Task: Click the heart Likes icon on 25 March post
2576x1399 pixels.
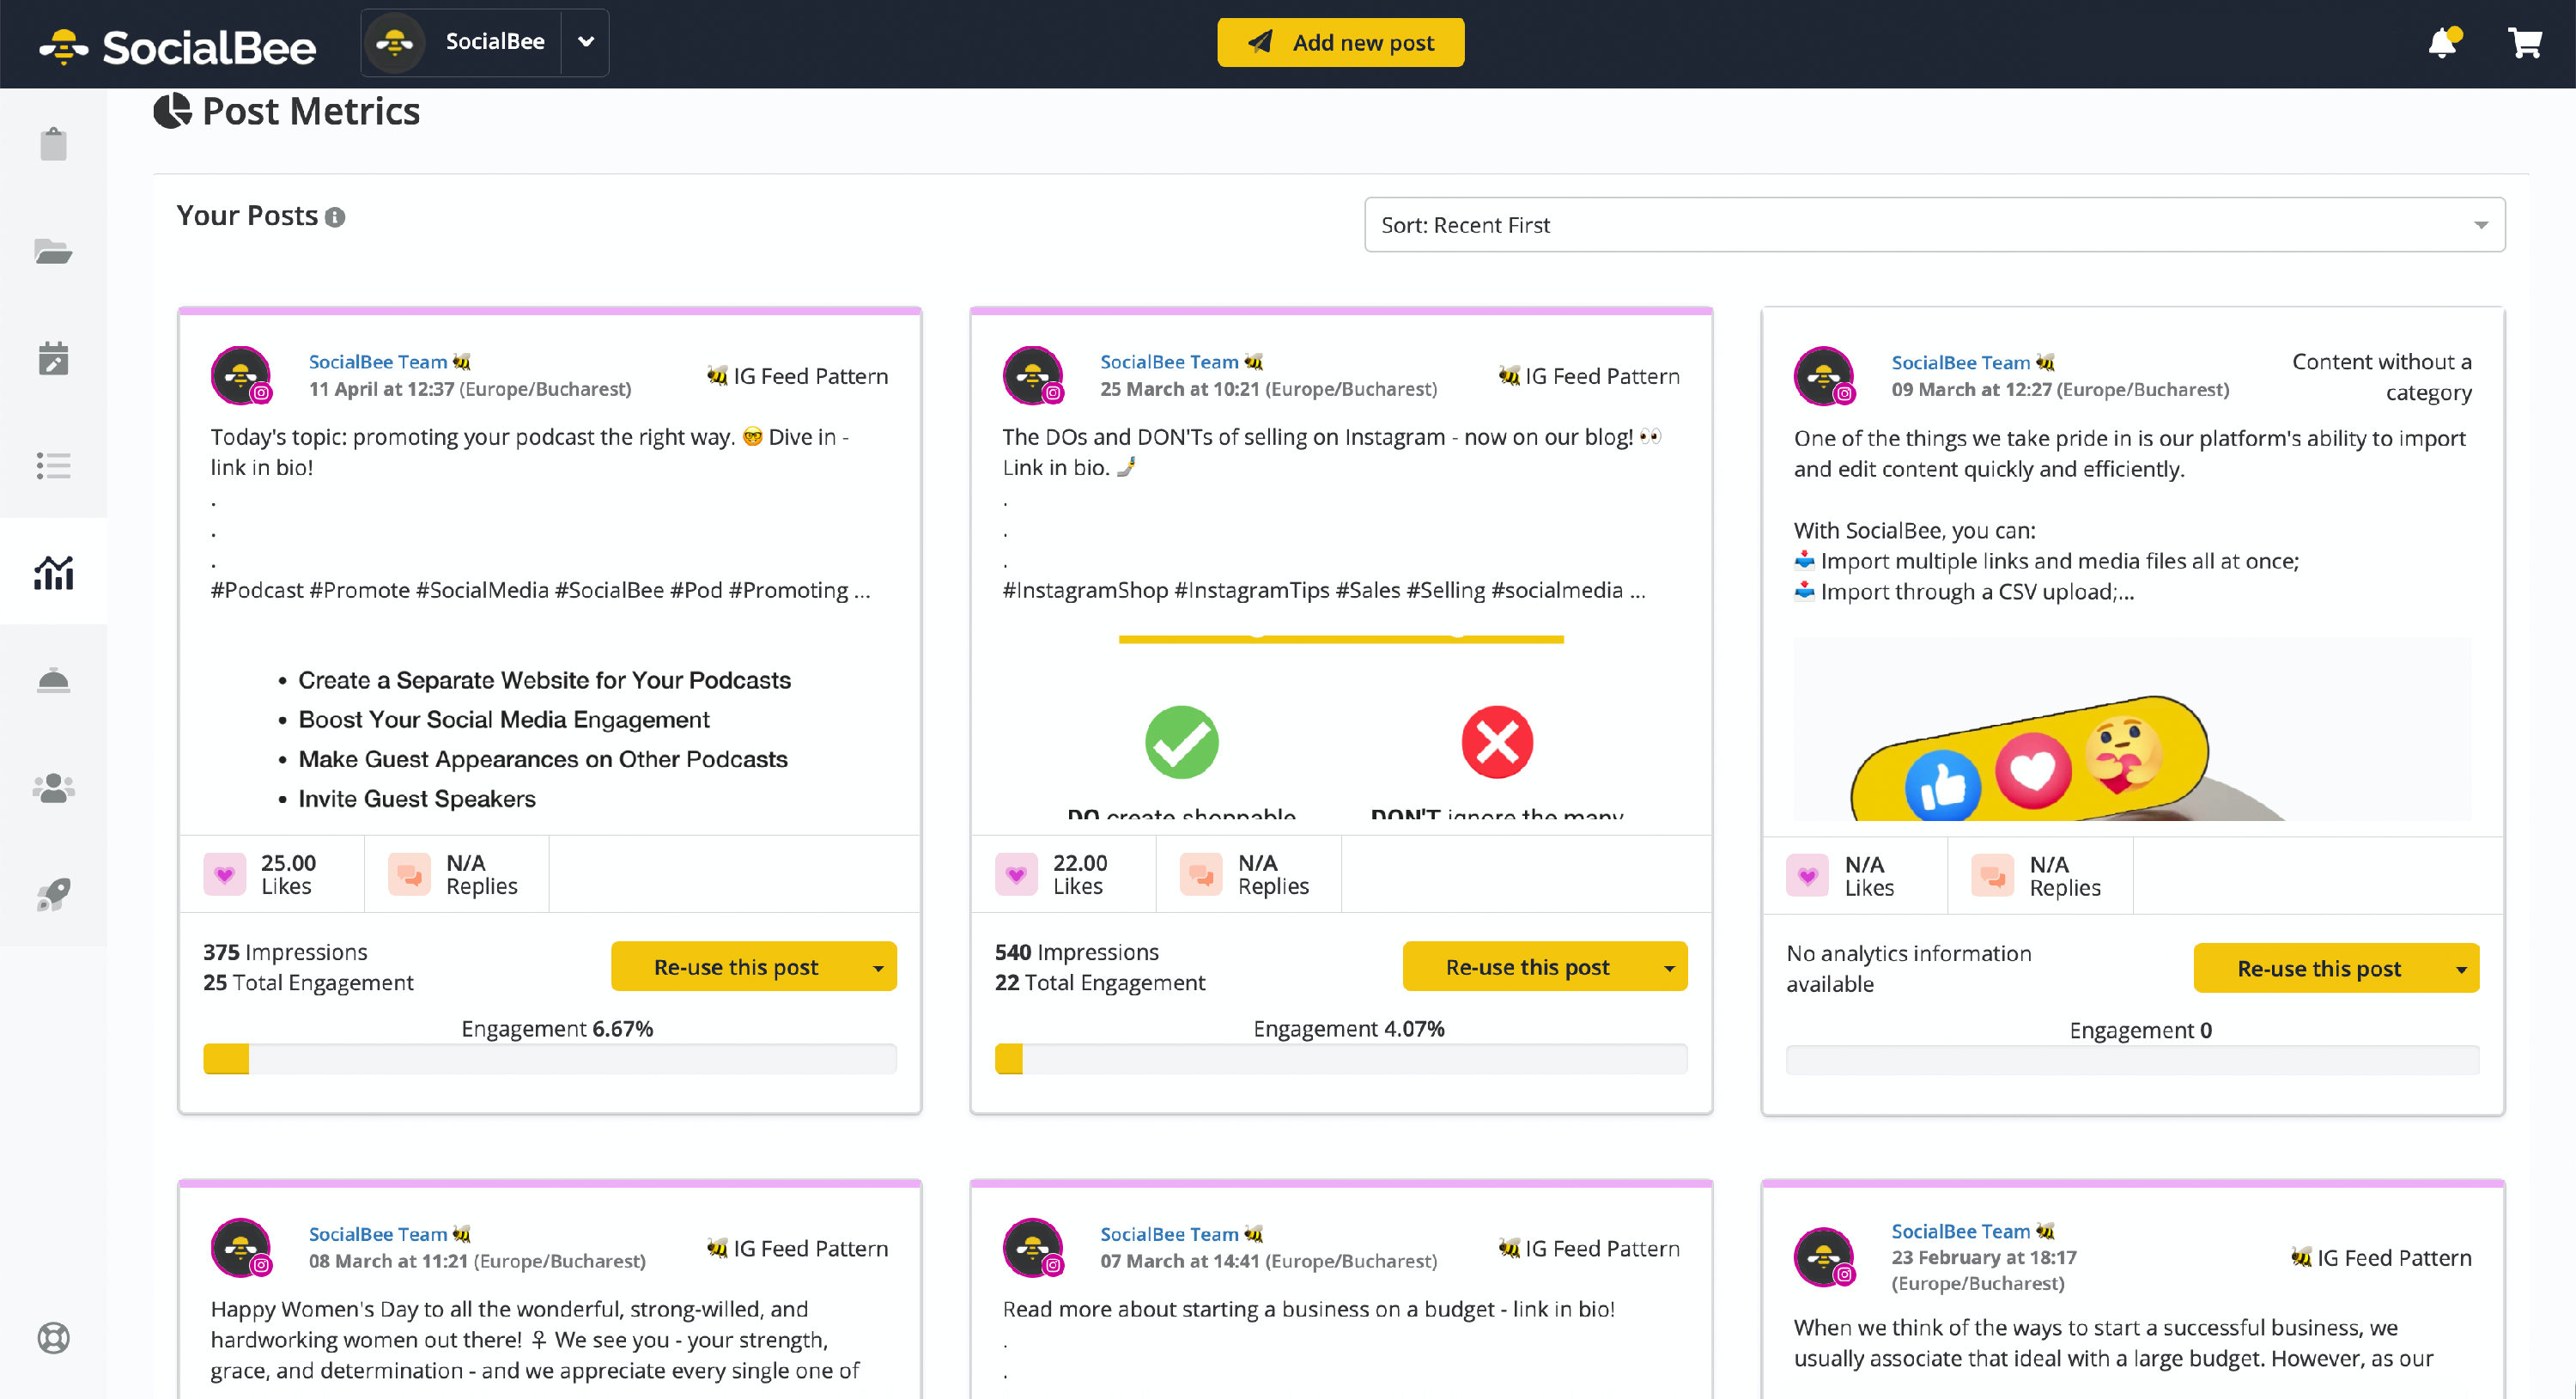Action: click(x=1016, y=874)
